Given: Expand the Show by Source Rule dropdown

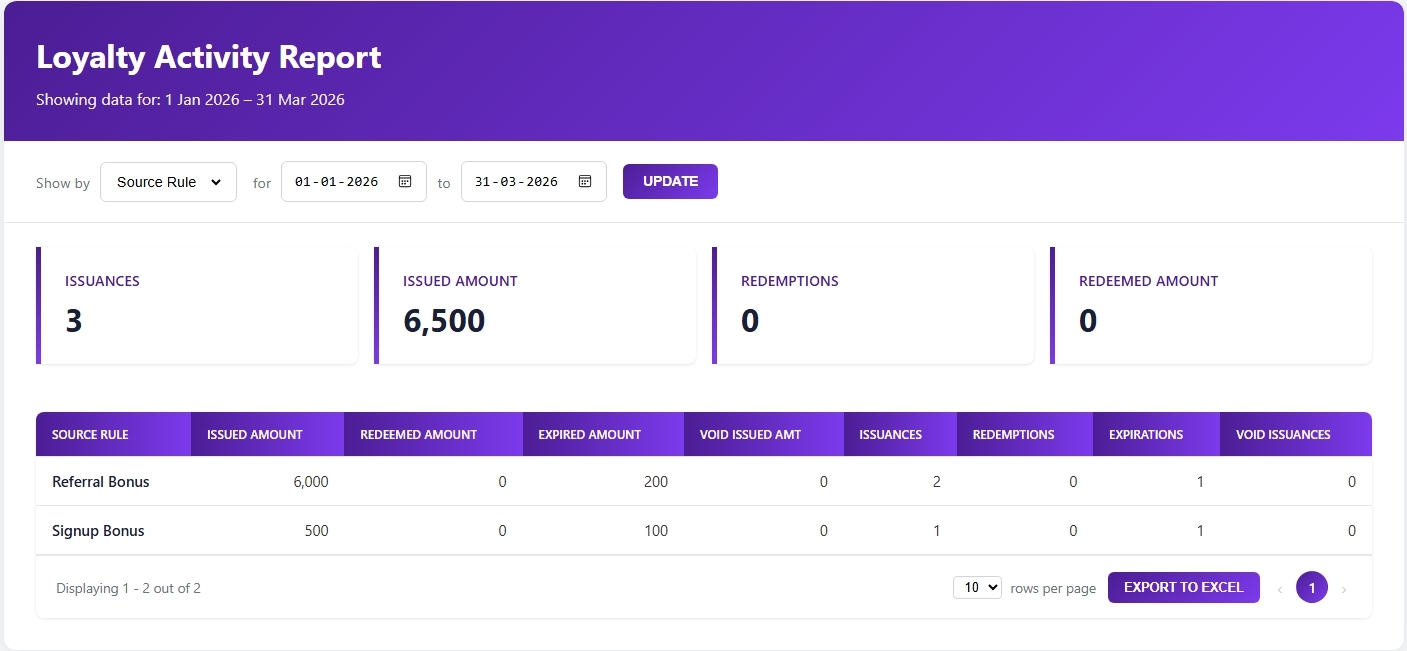Looking at the screenshot, I should click(x=168, y=182).
